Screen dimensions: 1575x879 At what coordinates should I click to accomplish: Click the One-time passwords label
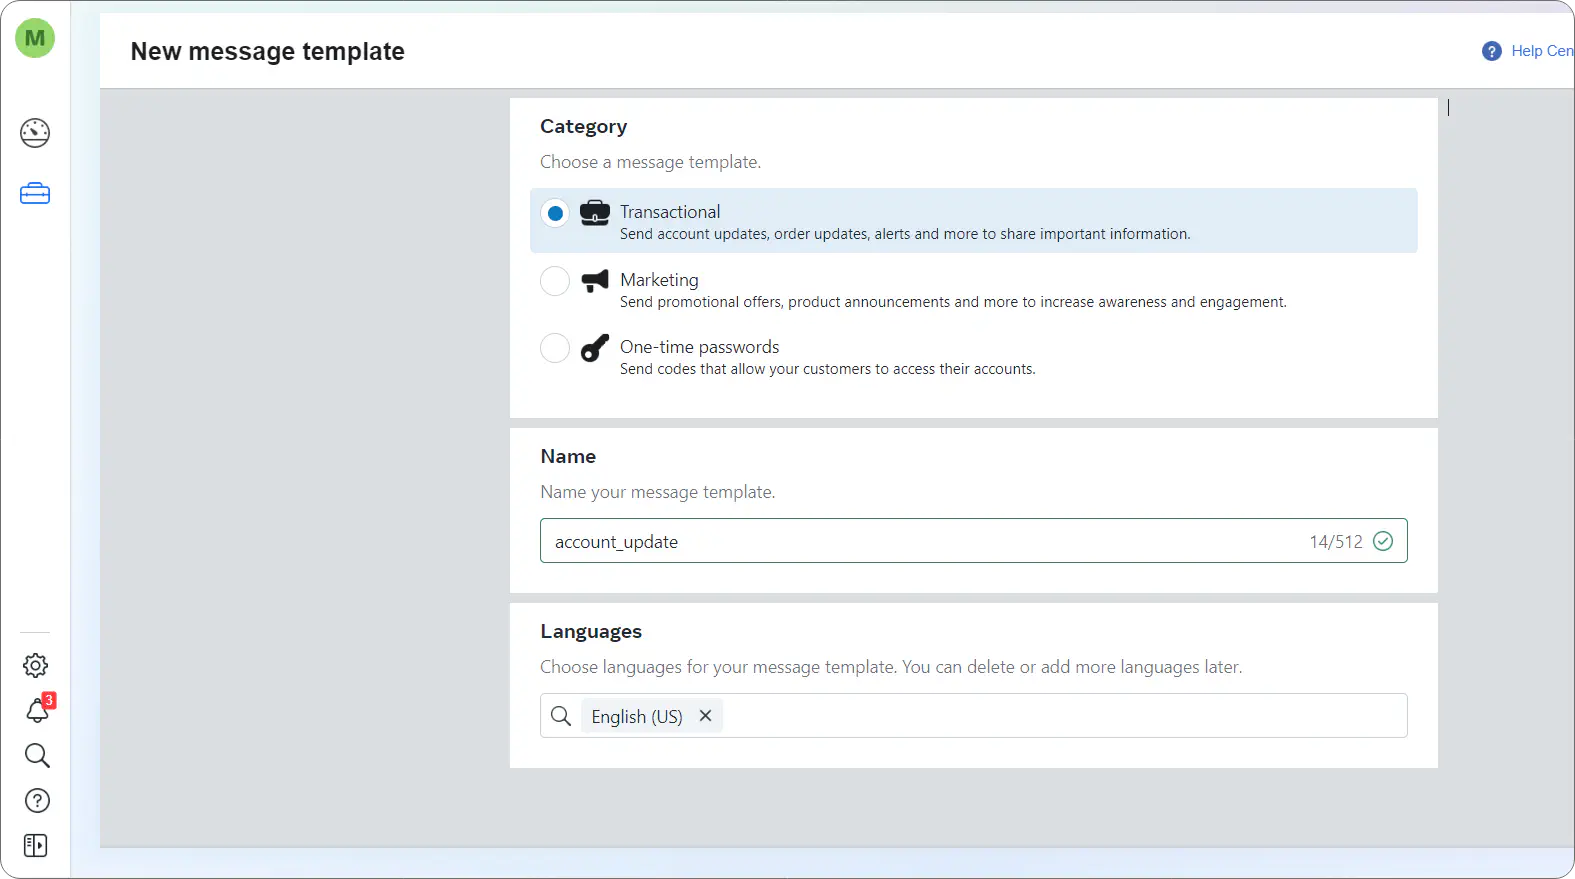(x=699, y=347)
